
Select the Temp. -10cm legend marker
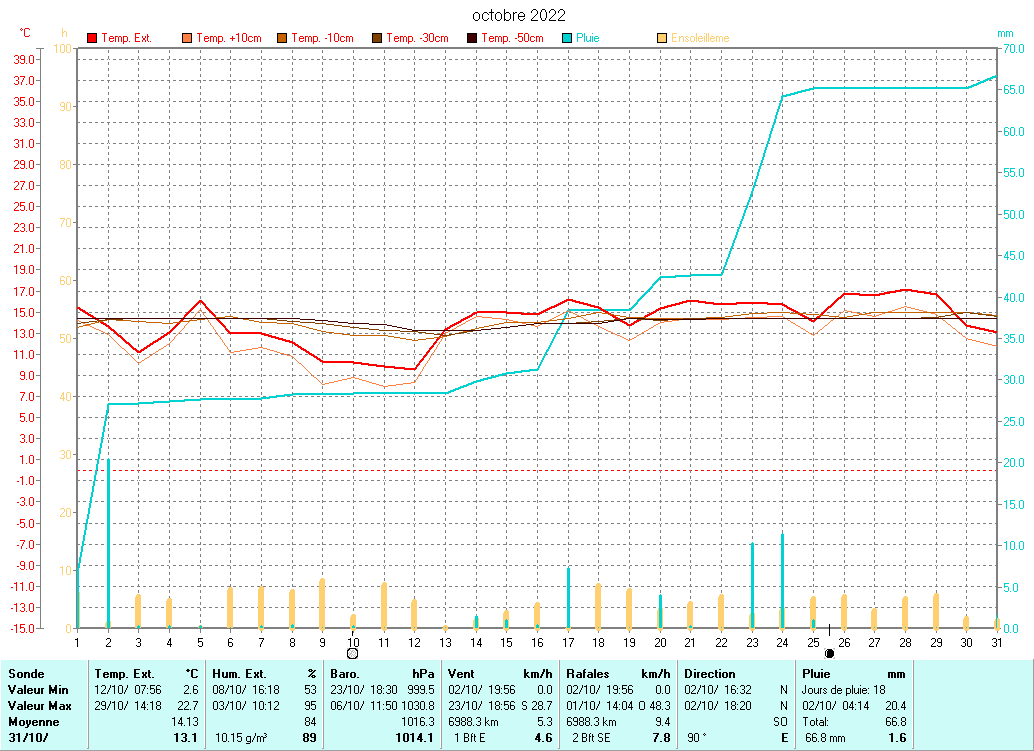click(x=282, y=38)
